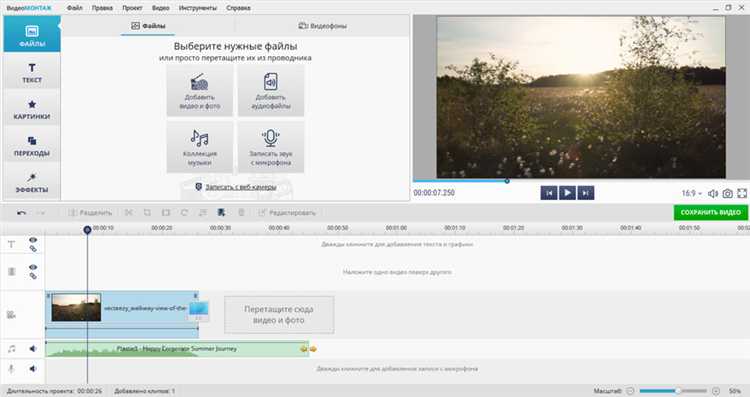750x397 pixels.
Task: Open Коллекция музыки tile
Action: (199, 146)
